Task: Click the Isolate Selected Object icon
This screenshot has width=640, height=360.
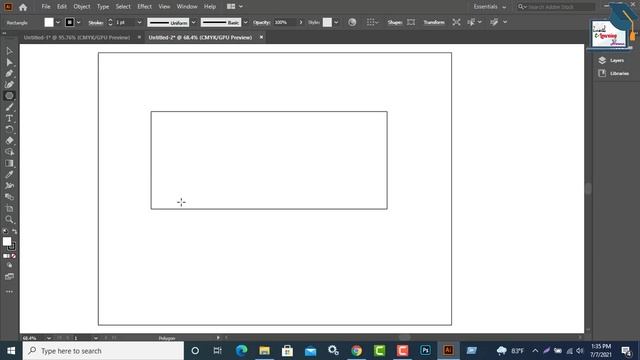Action: (x=456, y=22)
